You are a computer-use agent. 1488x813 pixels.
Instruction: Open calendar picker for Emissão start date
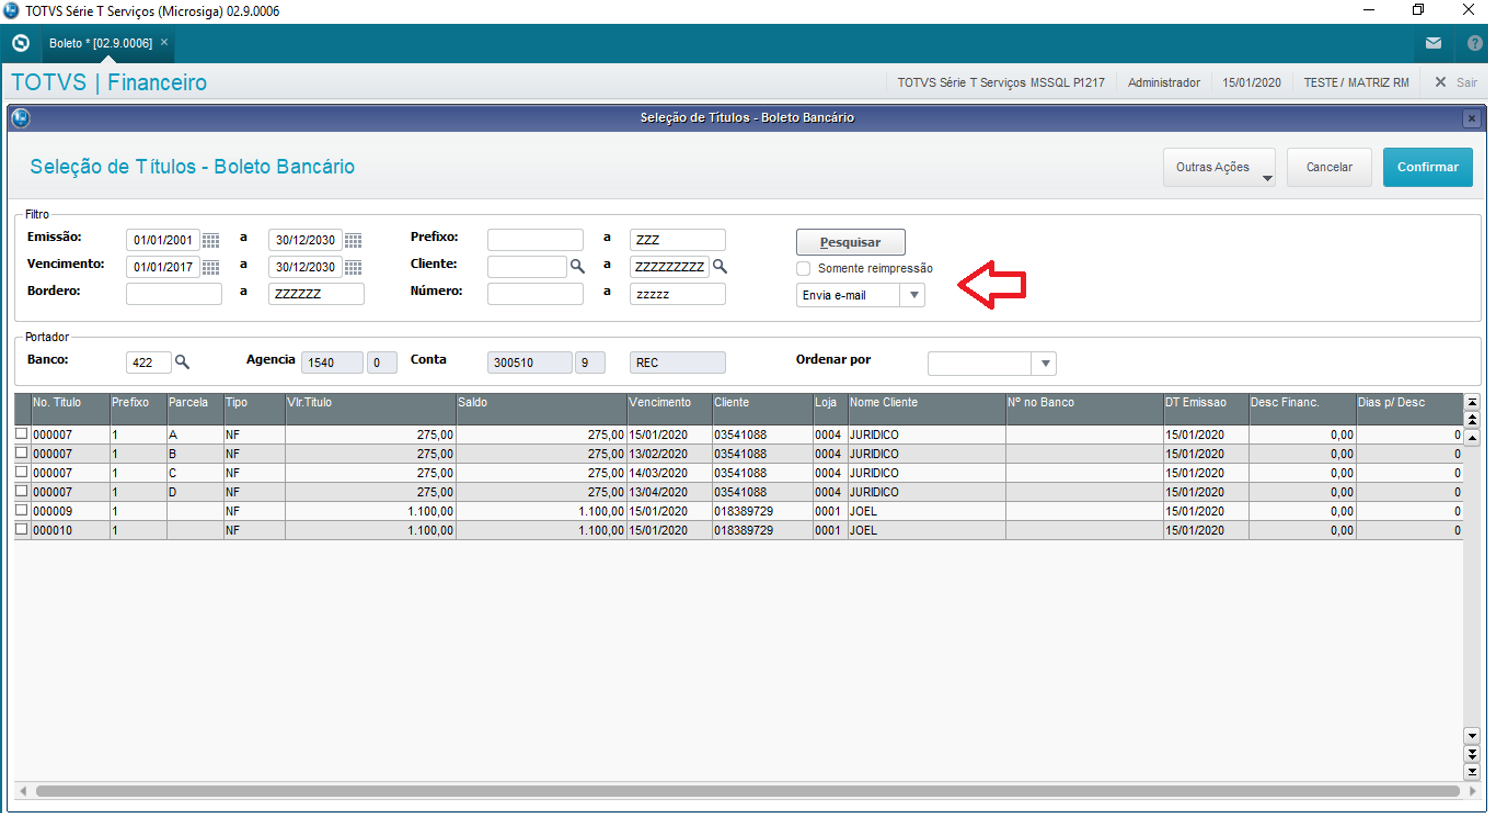211,241
